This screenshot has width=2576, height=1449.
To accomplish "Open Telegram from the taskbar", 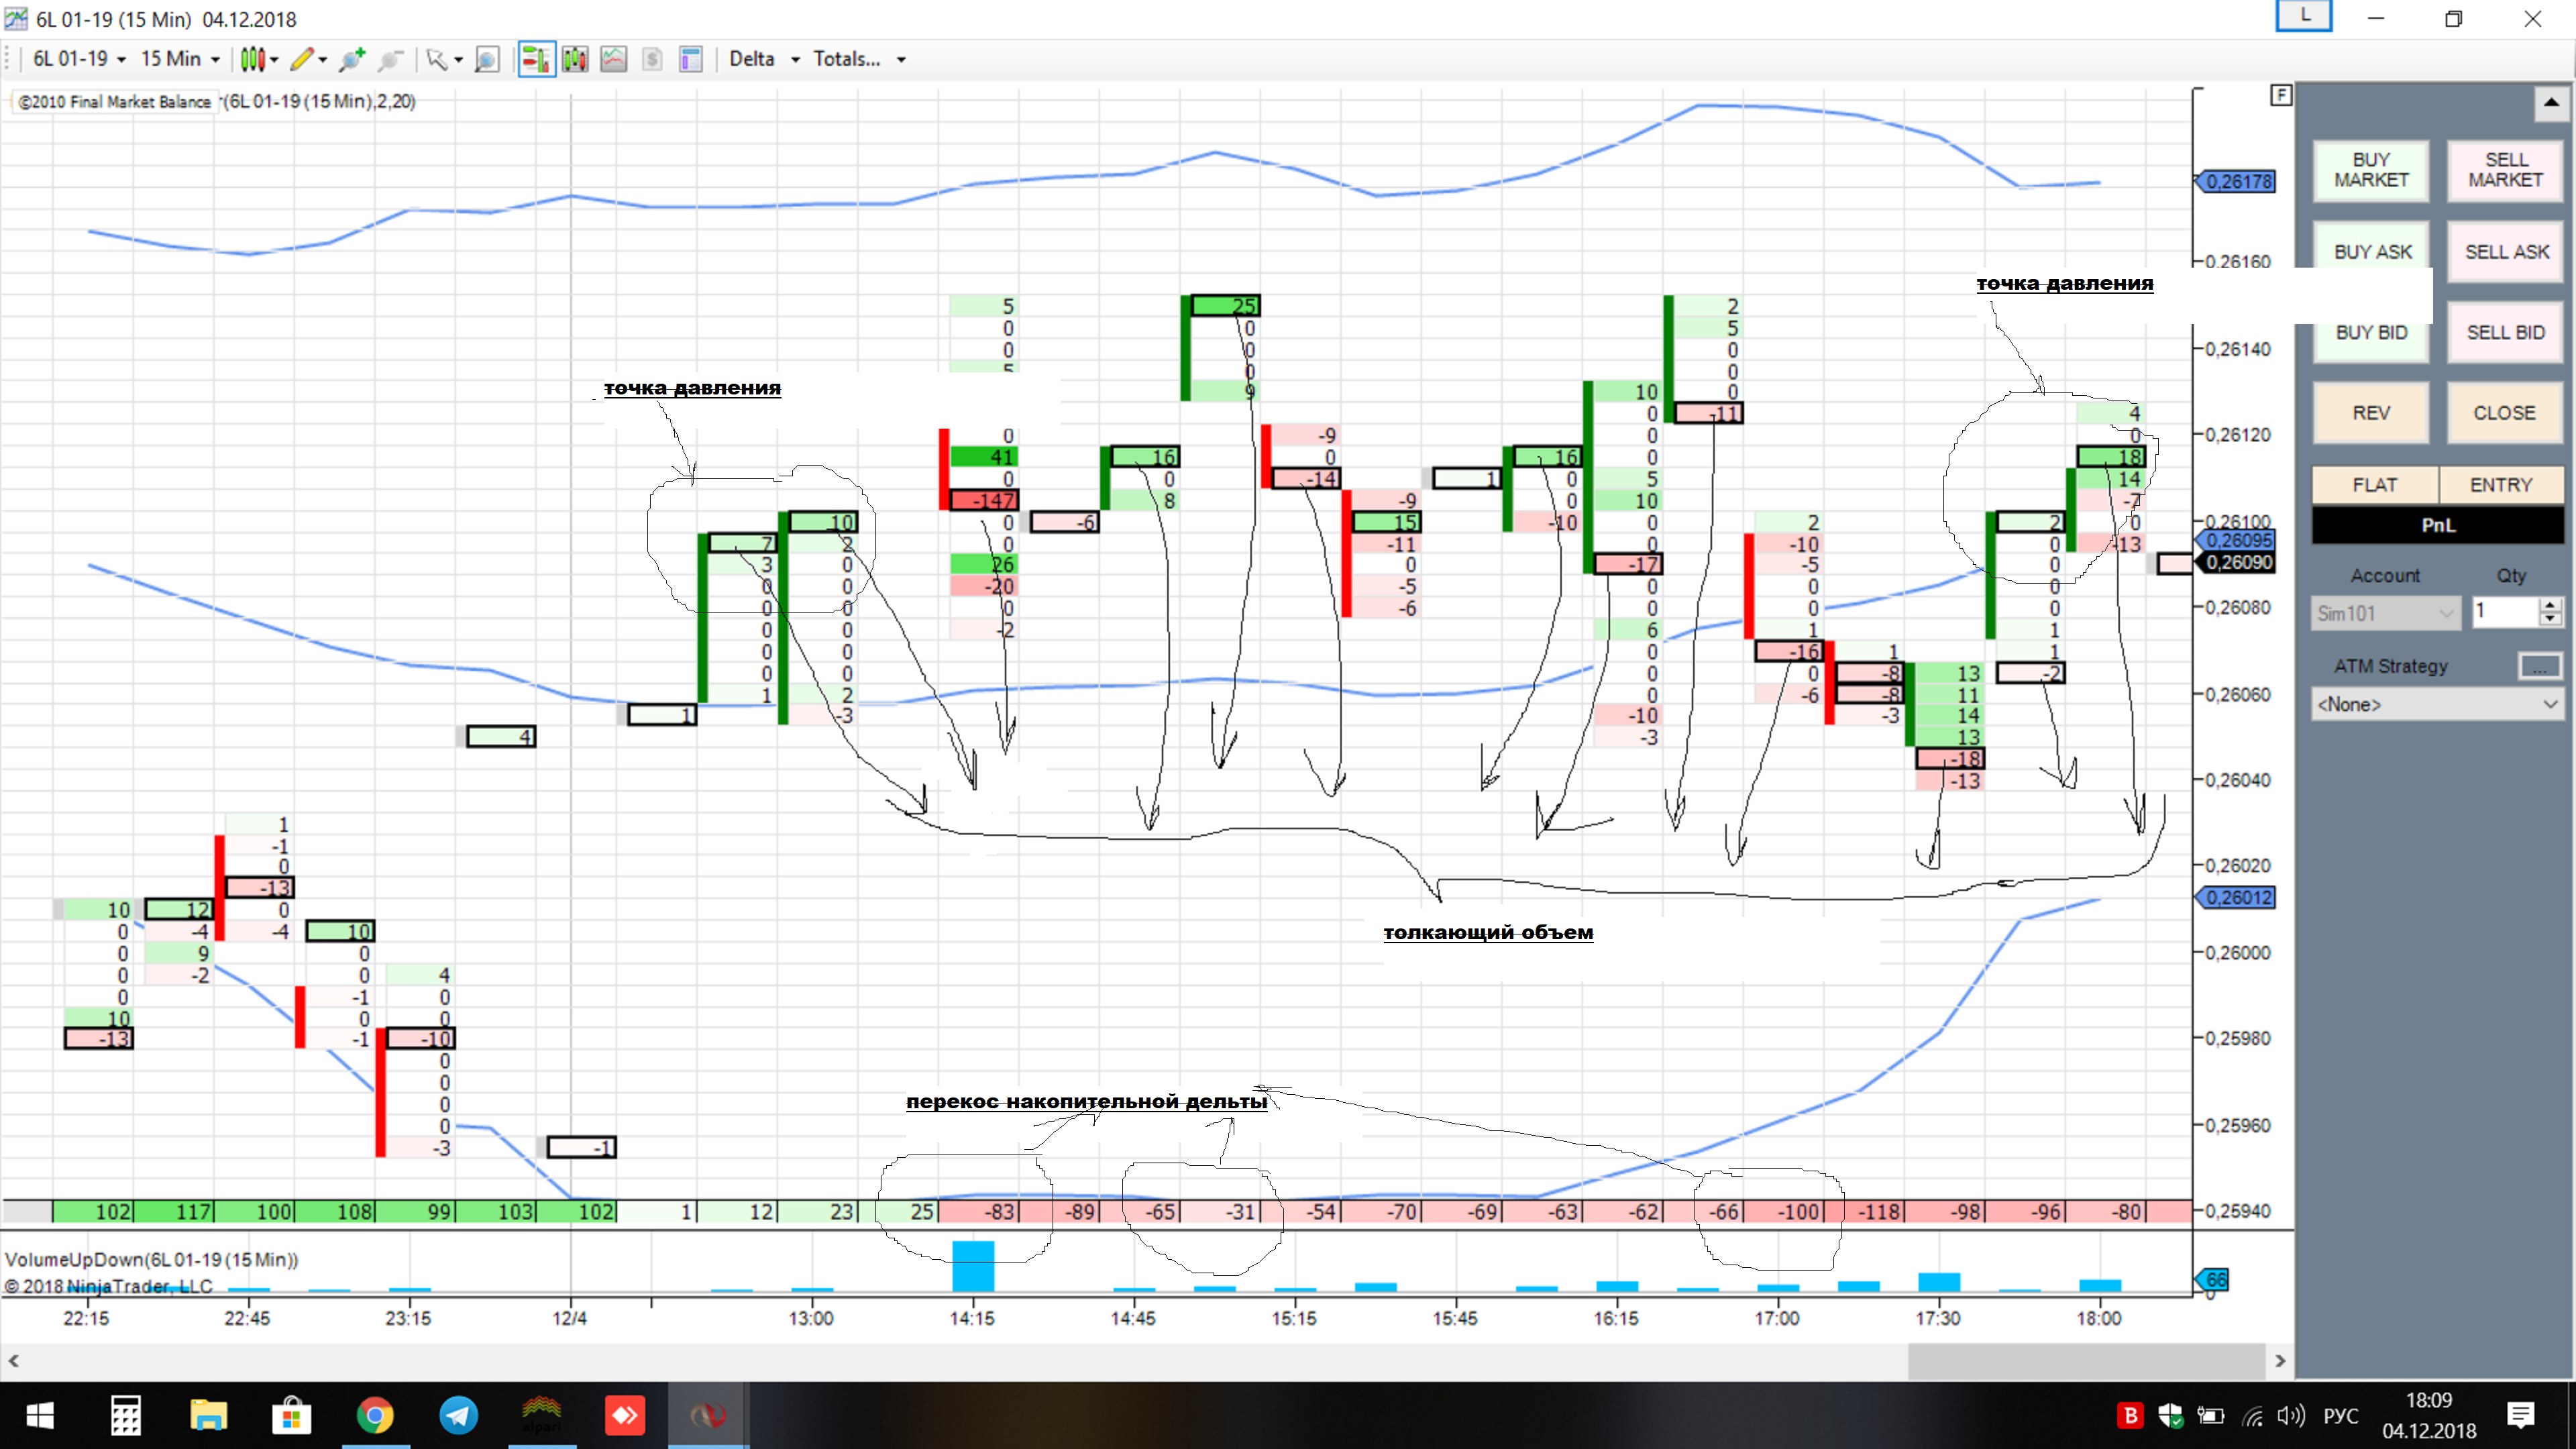I will click(458, 1415).
